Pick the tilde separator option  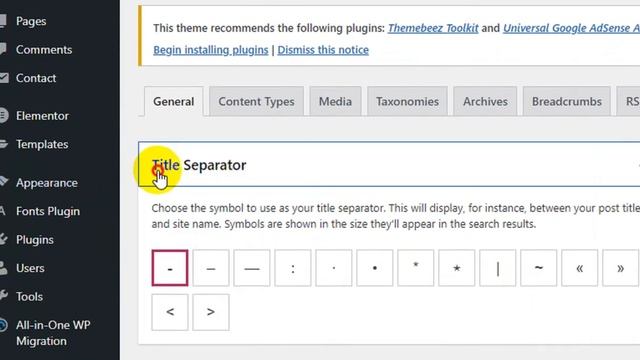(x=538, y=268)
